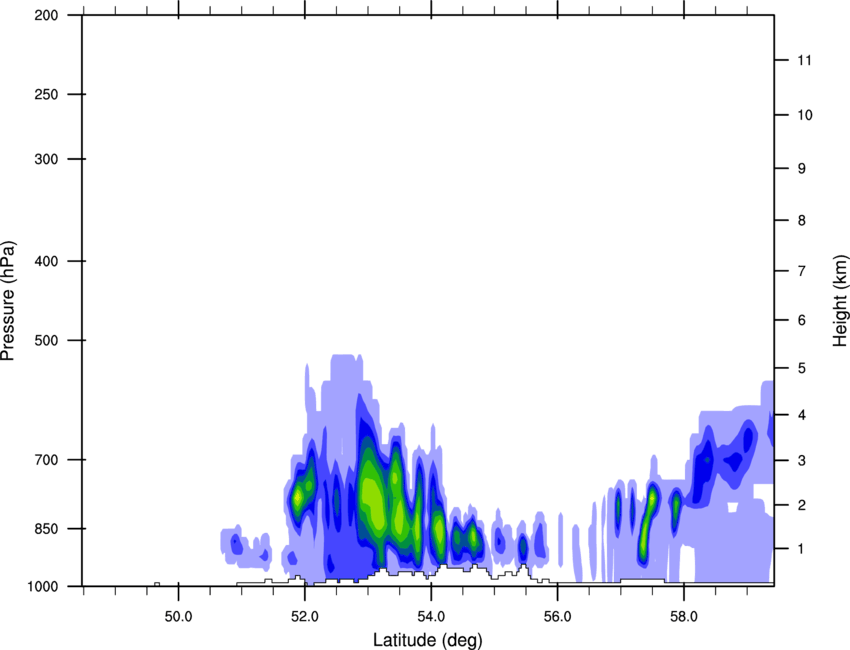This screenshot has width=850, height=650.
Task: Click the 'Latitude (deg)' axis title
Action: 427,640
